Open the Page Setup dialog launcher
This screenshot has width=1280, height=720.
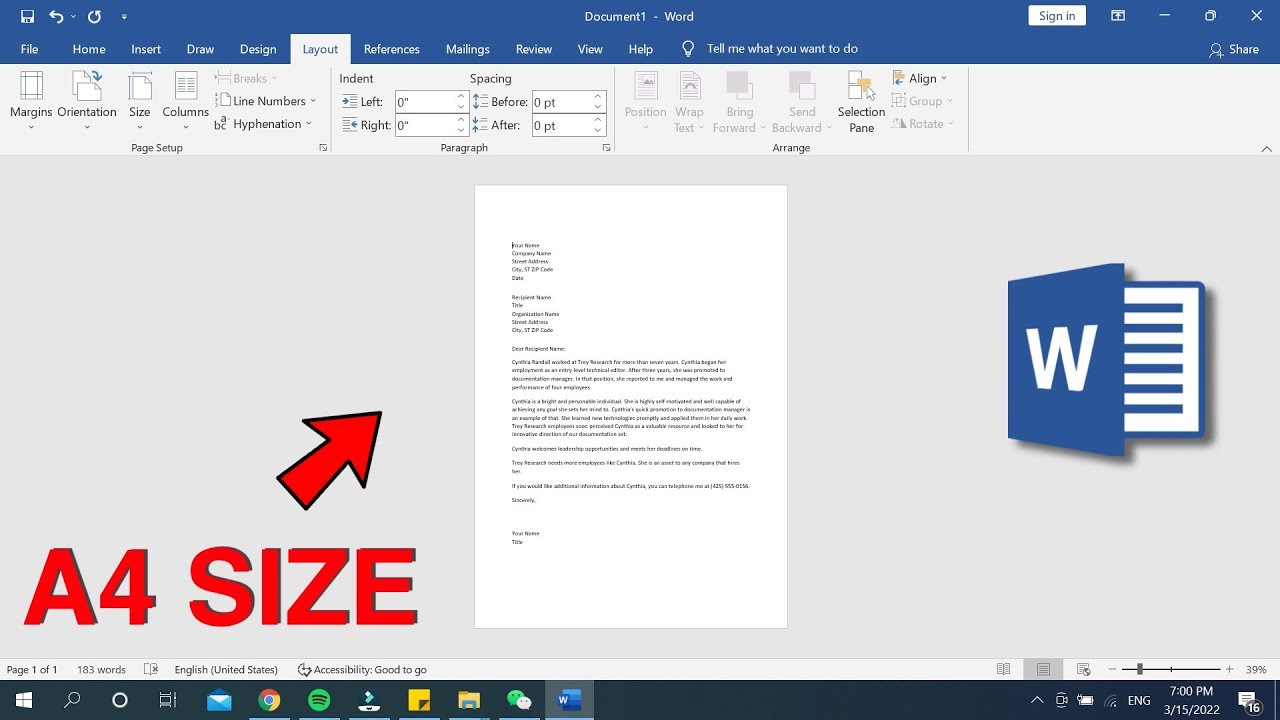click(323, 148)
